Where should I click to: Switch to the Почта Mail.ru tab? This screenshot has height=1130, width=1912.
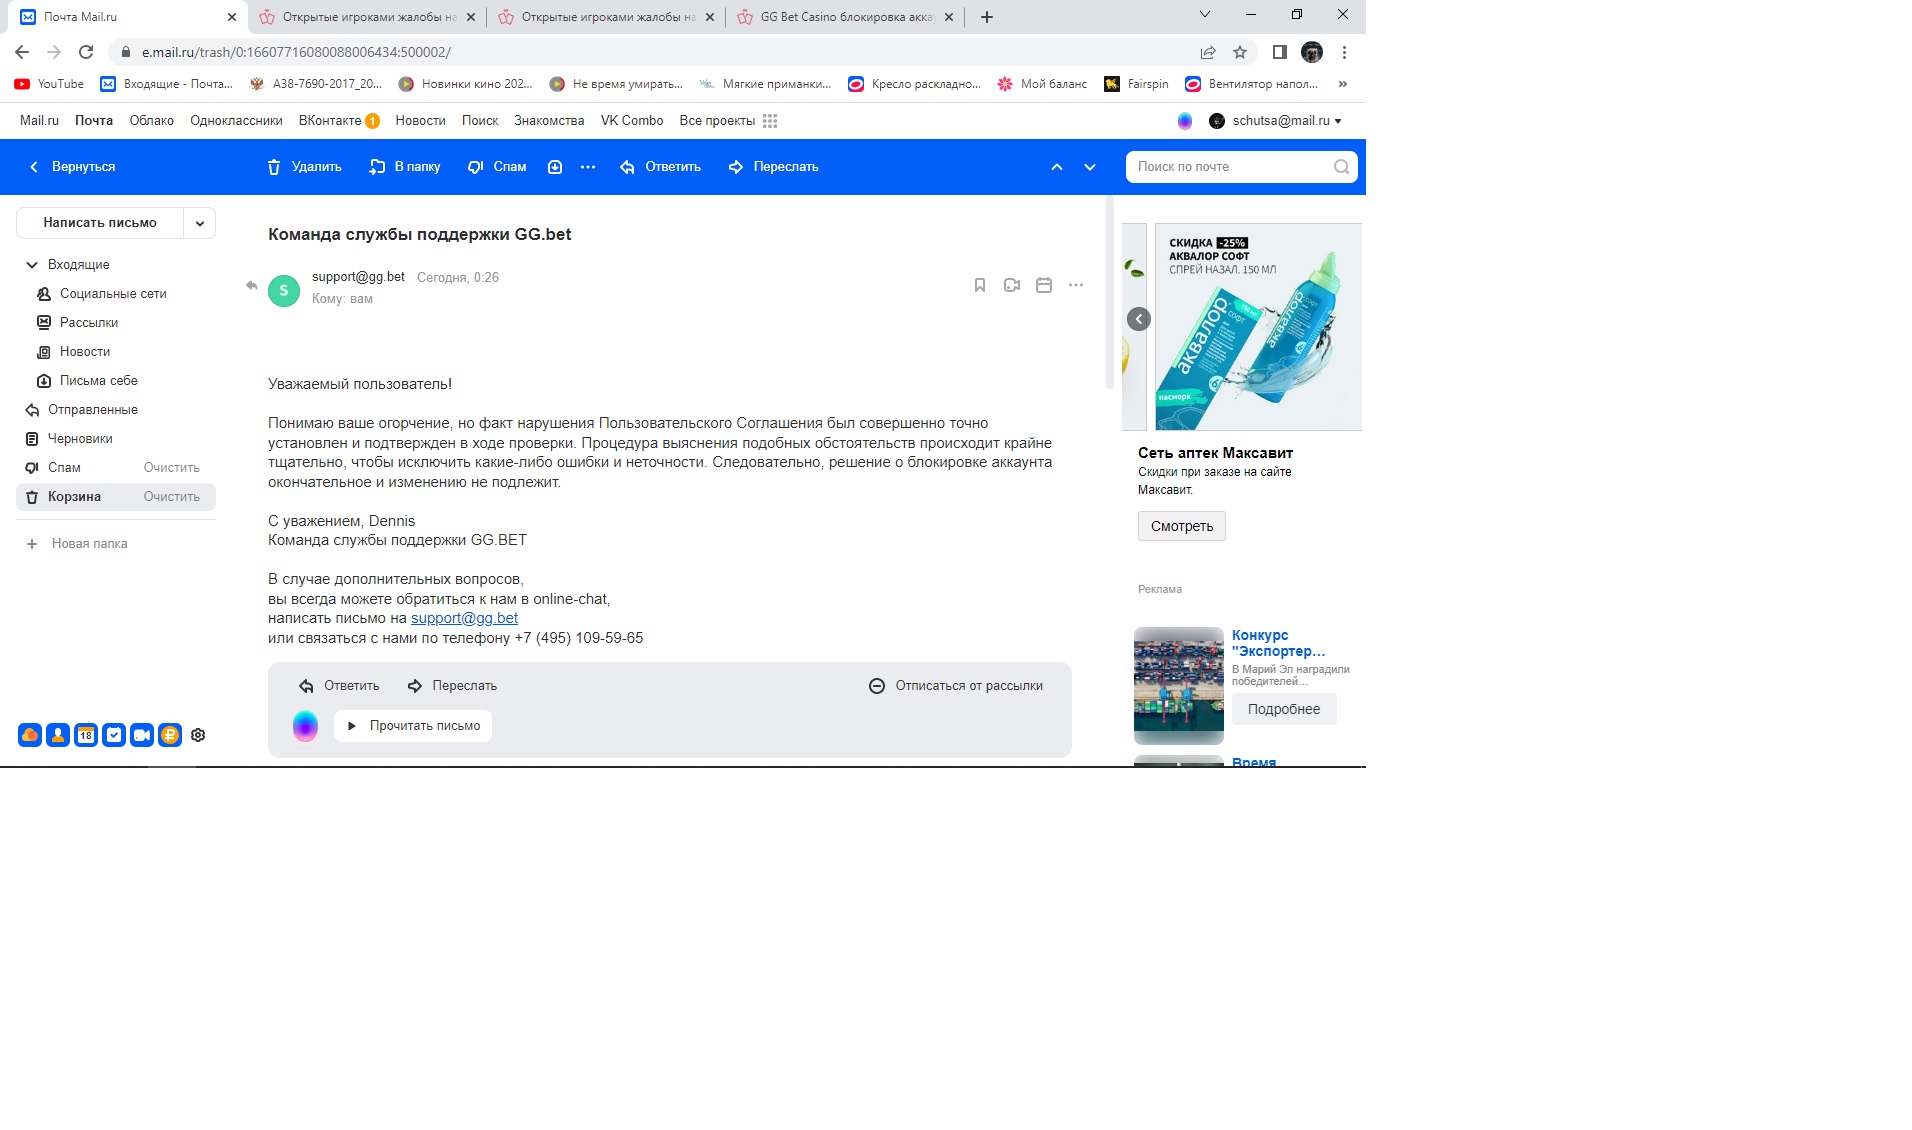[x=128, y=17]
